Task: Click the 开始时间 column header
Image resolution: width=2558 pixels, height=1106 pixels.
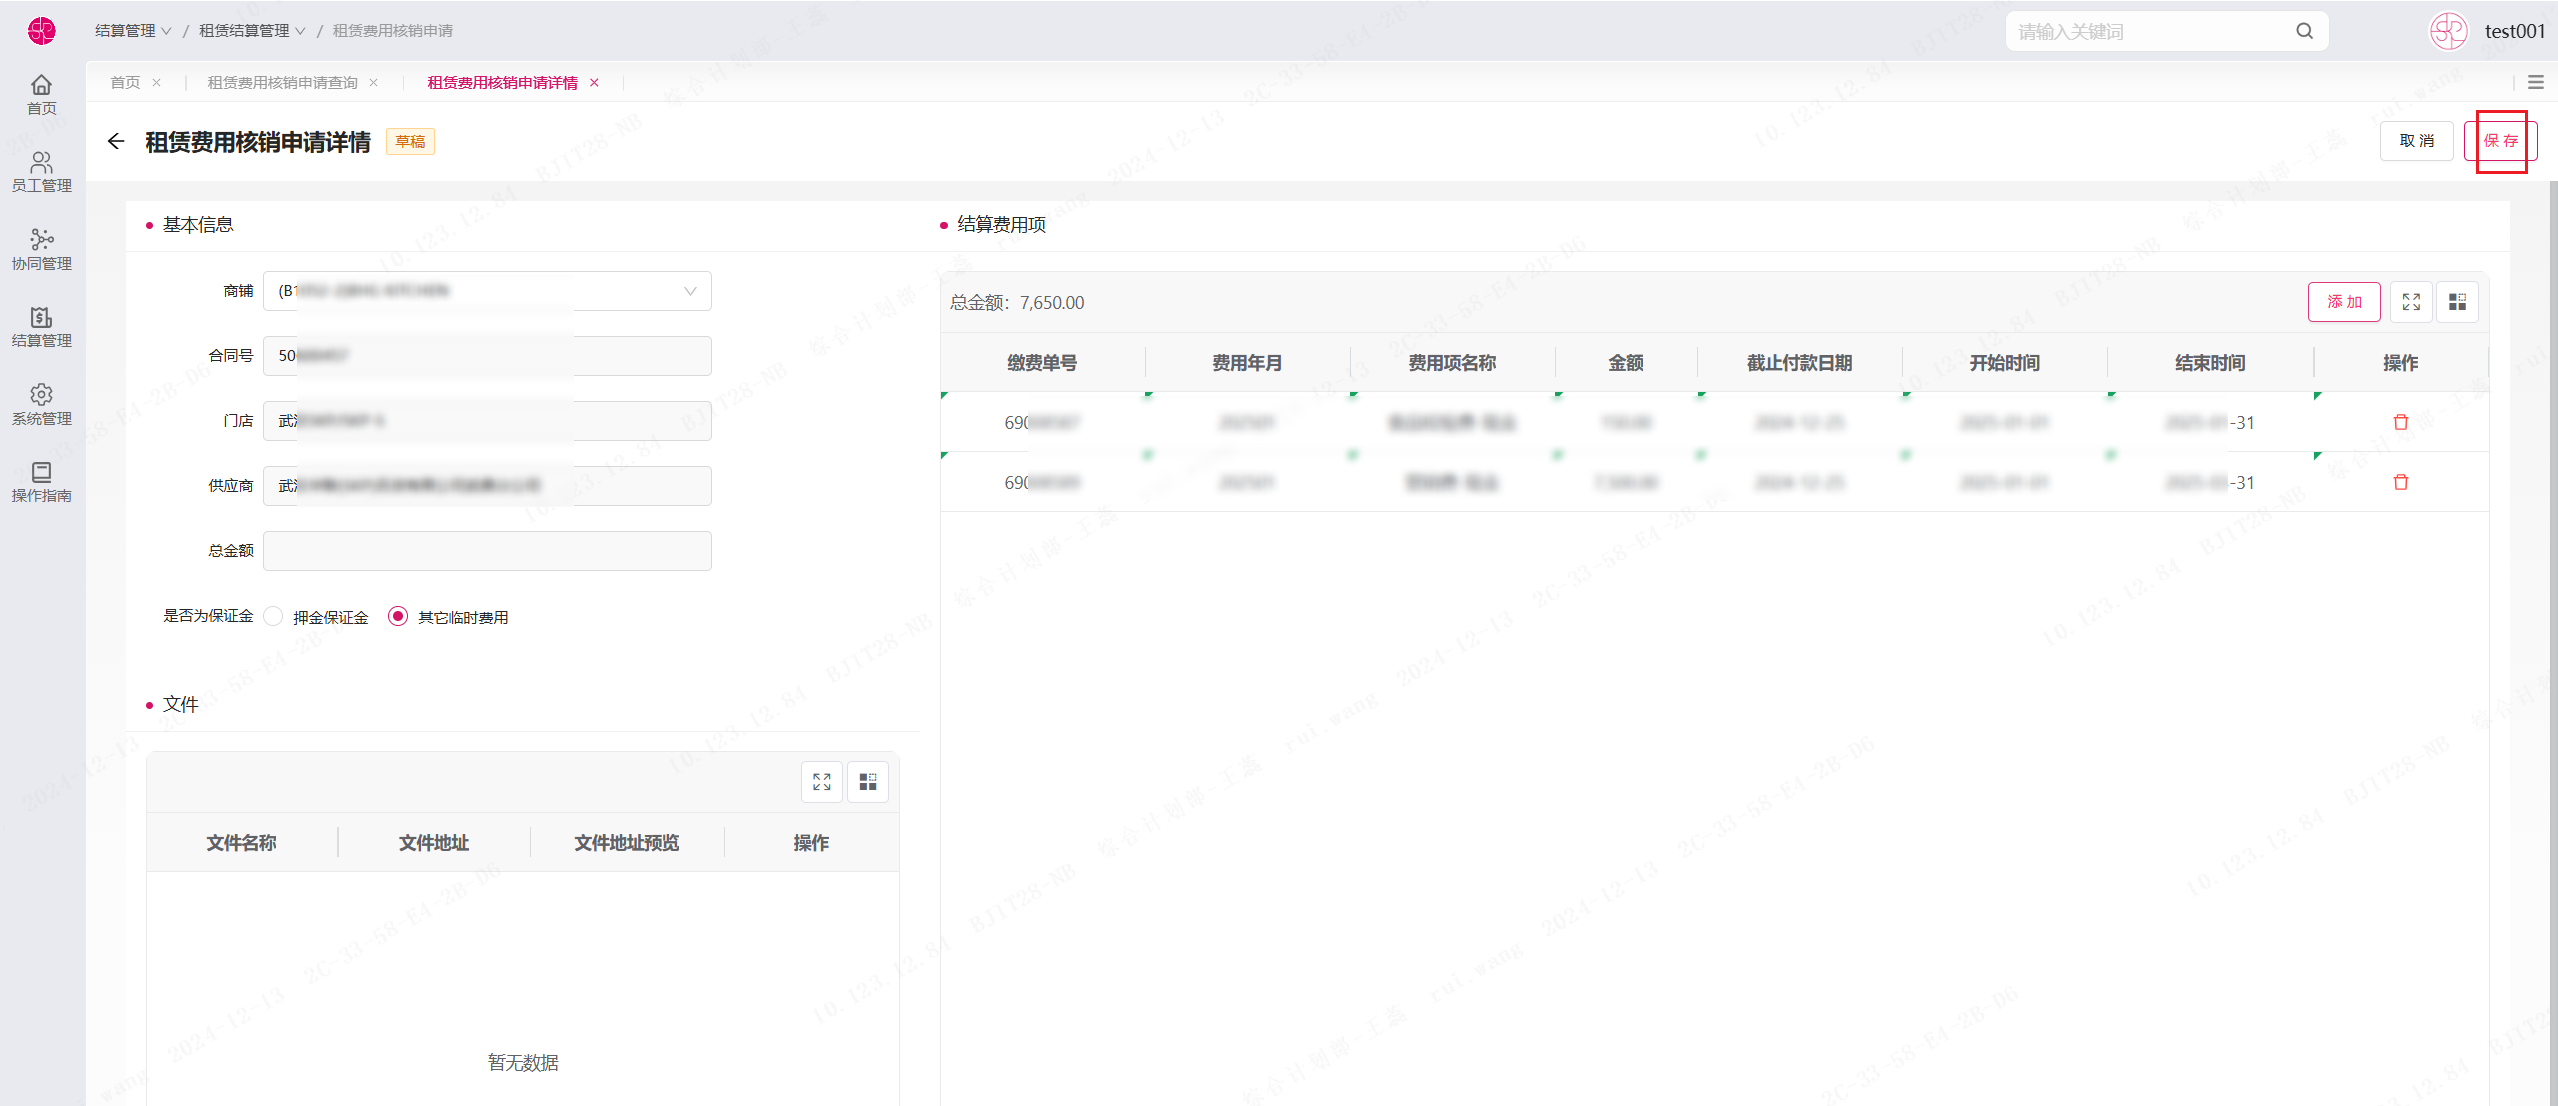Action: (x=2004, y=363)
